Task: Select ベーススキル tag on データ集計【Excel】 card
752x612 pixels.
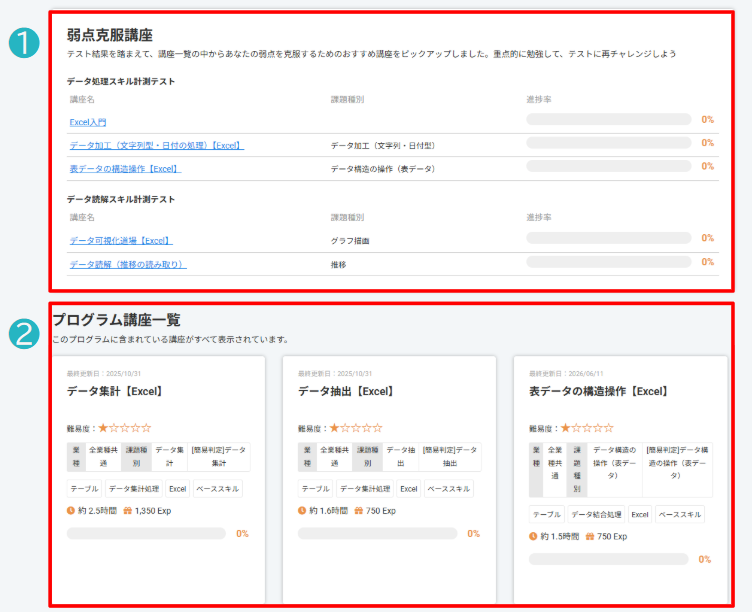Action: pos(218,489)
